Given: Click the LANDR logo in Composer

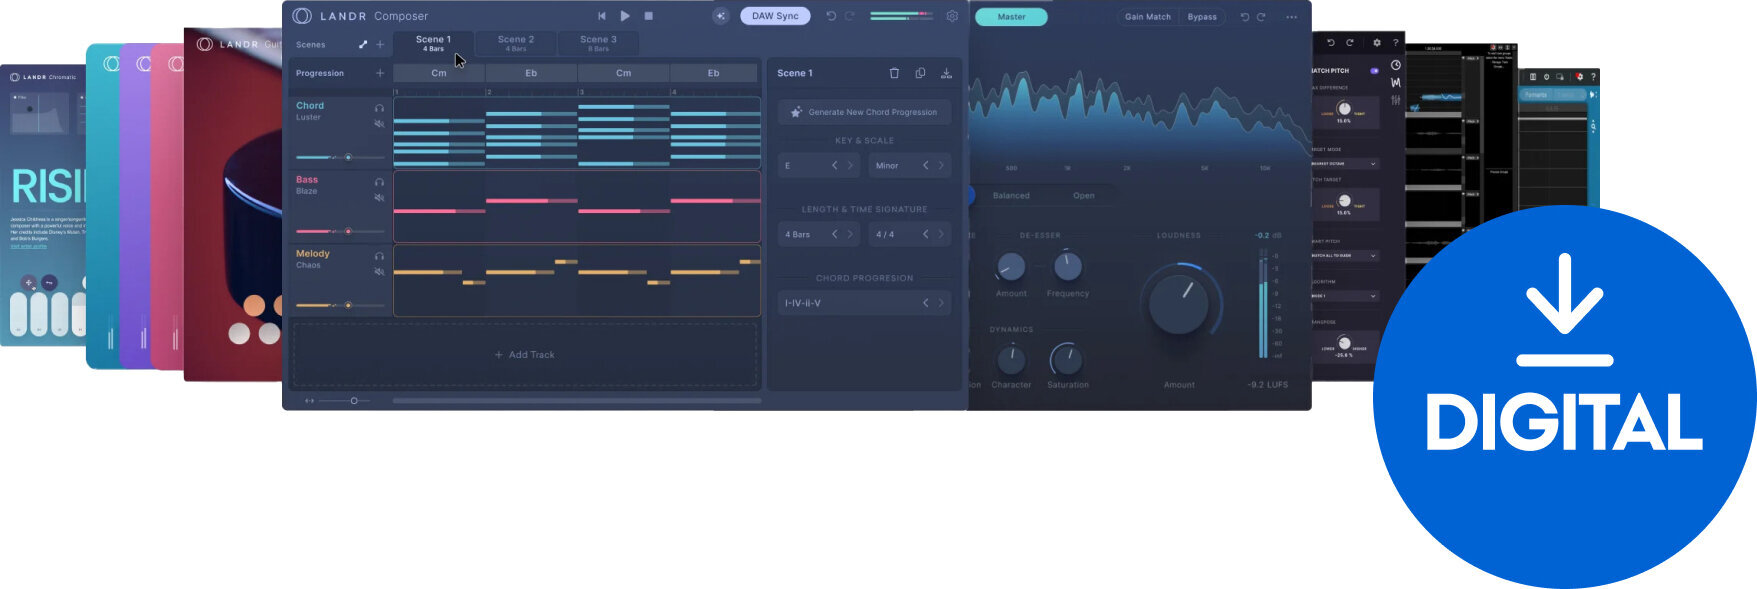Looking at the screenshot, I should [302, 16].
